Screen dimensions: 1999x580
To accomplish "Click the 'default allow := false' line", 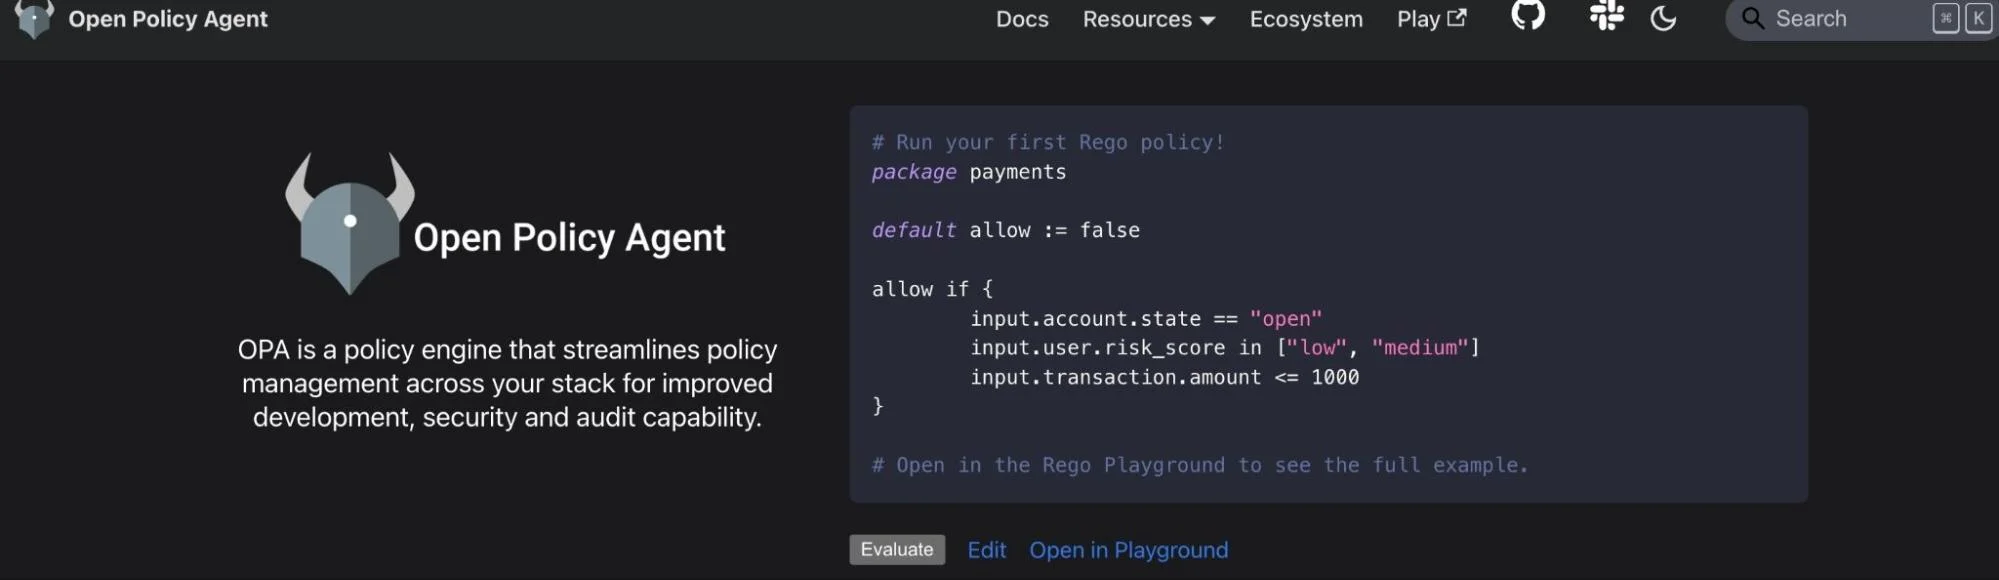I will pos(1005,230).
